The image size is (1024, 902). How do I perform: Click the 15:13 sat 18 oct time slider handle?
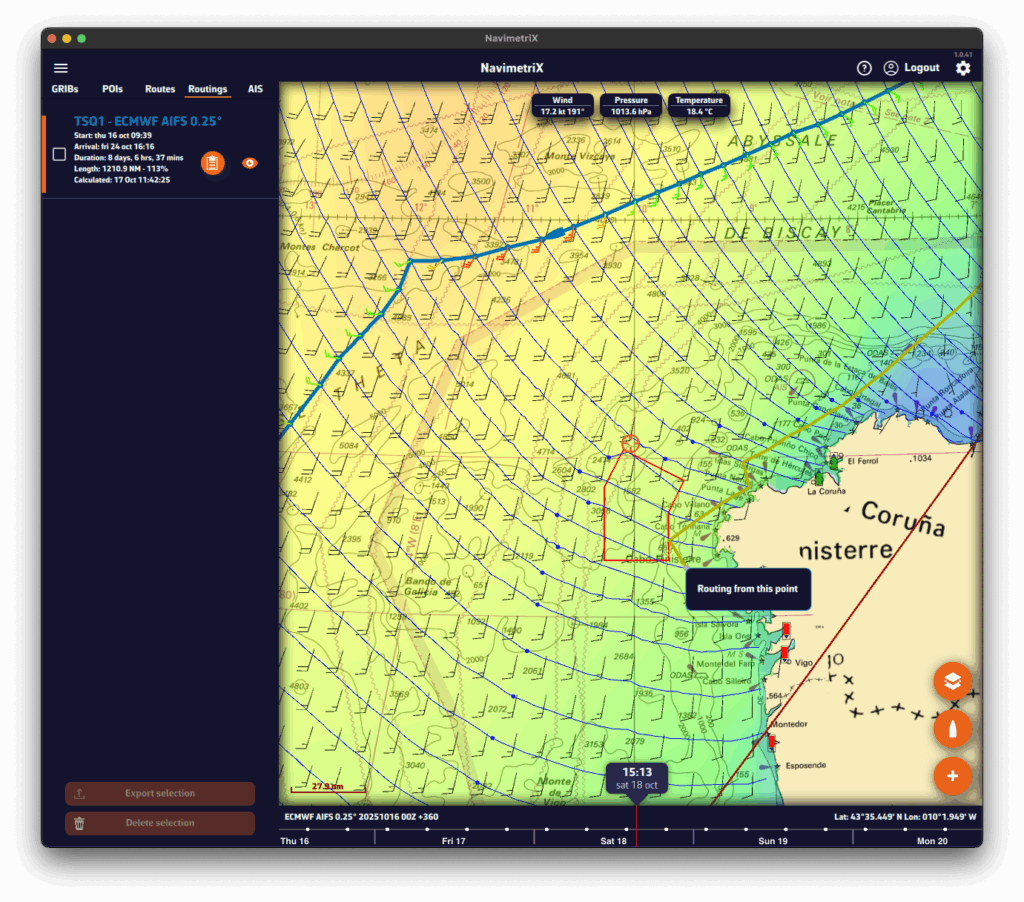pyautogui.click(x=636, y=778)
